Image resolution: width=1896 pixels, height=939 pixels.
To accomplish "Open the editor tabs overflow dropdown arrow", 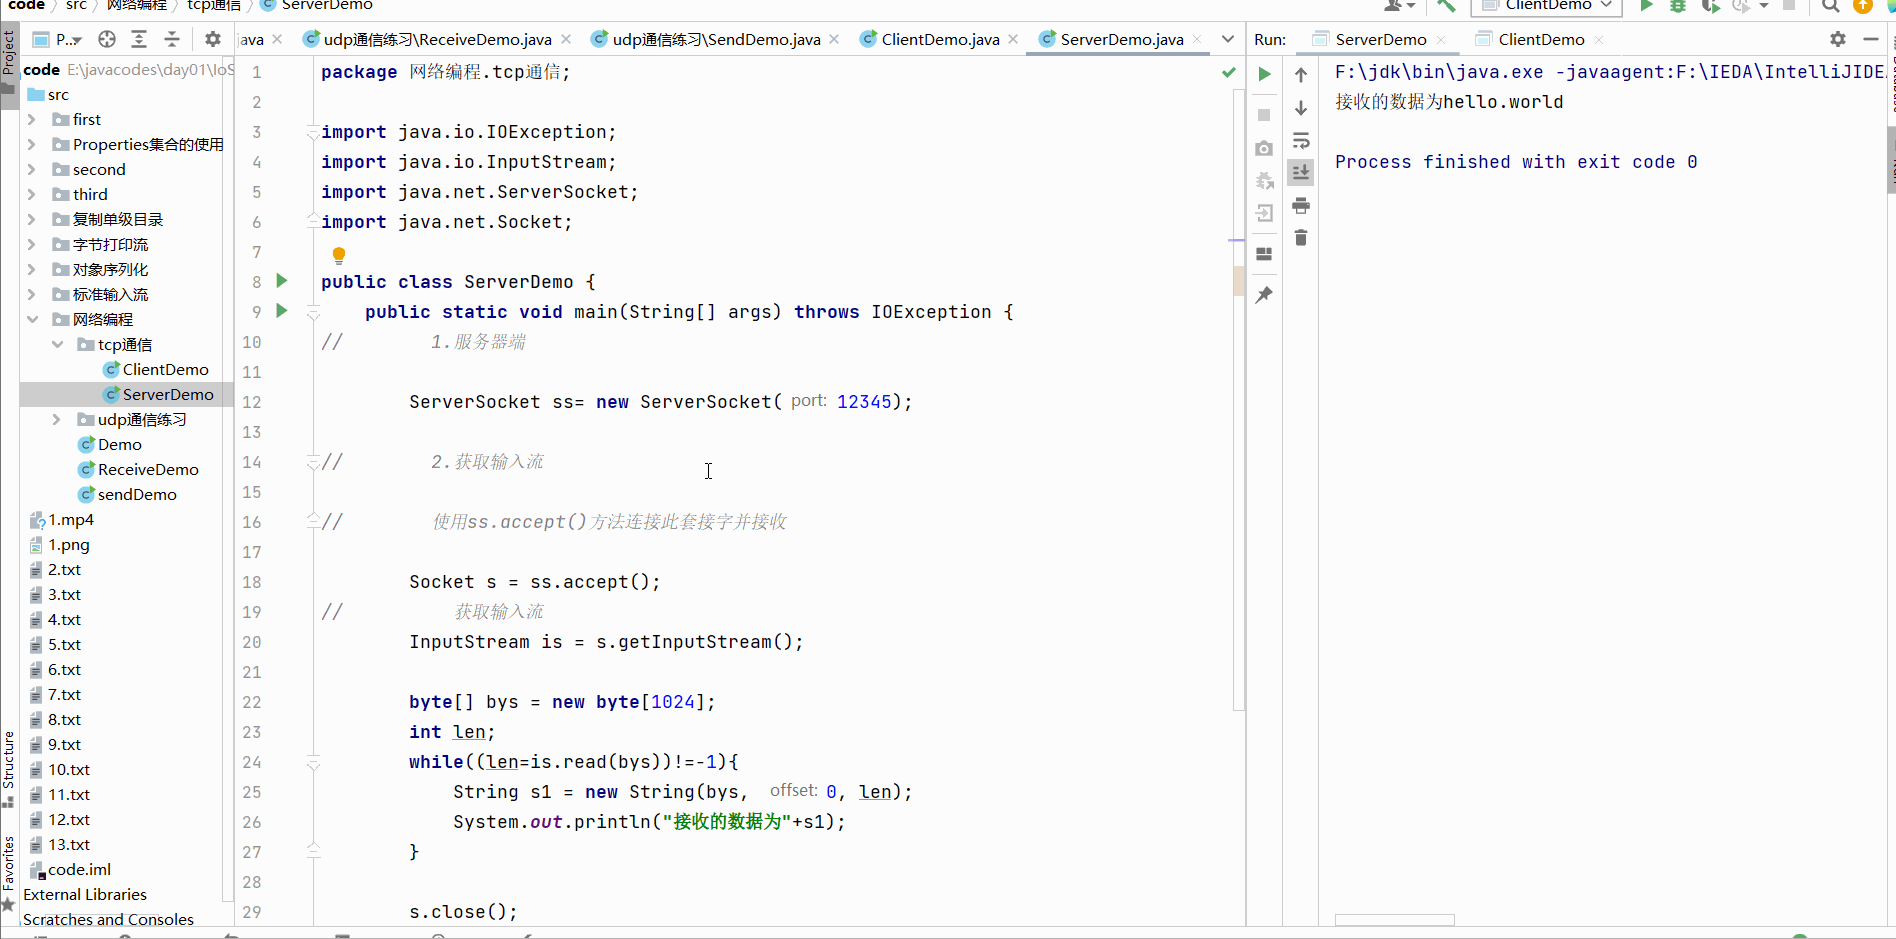I will [1228, 39].
